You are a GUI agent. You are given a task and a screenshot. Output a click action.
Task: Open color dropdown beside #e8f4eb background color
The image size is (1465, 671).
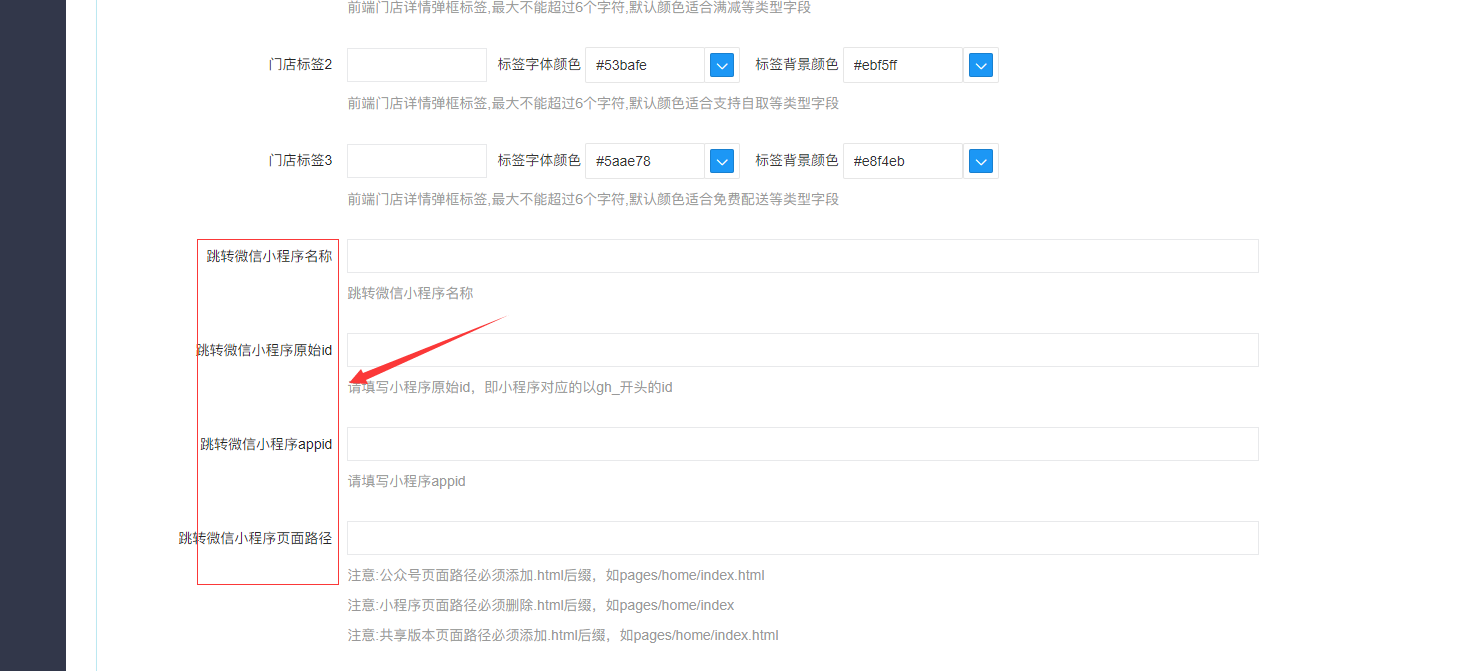pyautogui.click(x=981, y=161)
